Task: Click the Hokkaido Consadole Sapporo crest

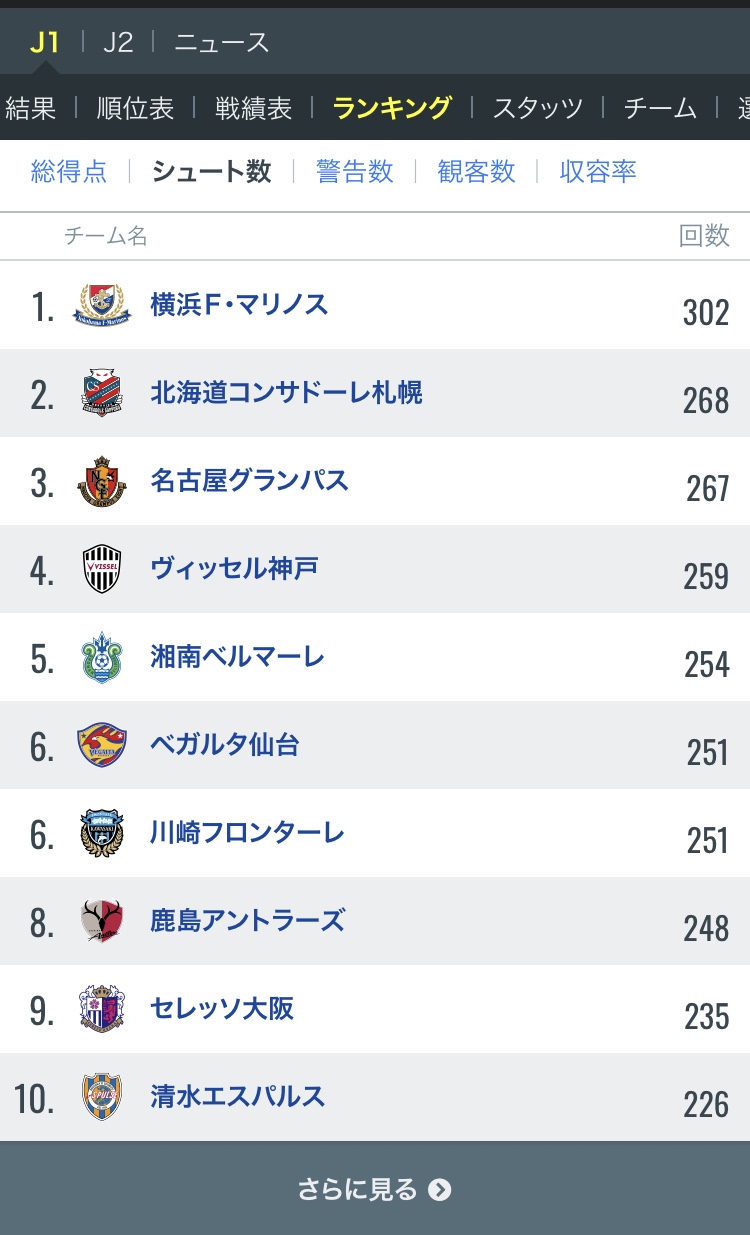Action: tap(102, 393)
